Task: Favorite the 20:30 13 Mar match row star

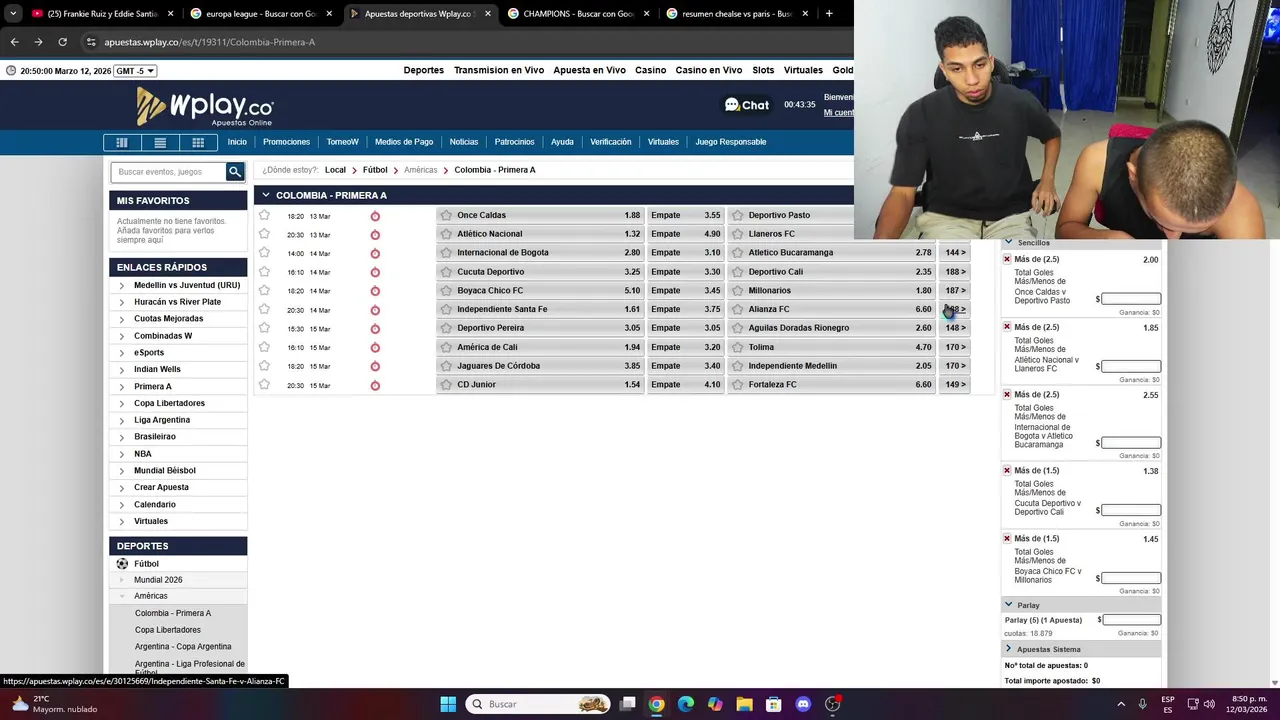Action: pos(264,234)
